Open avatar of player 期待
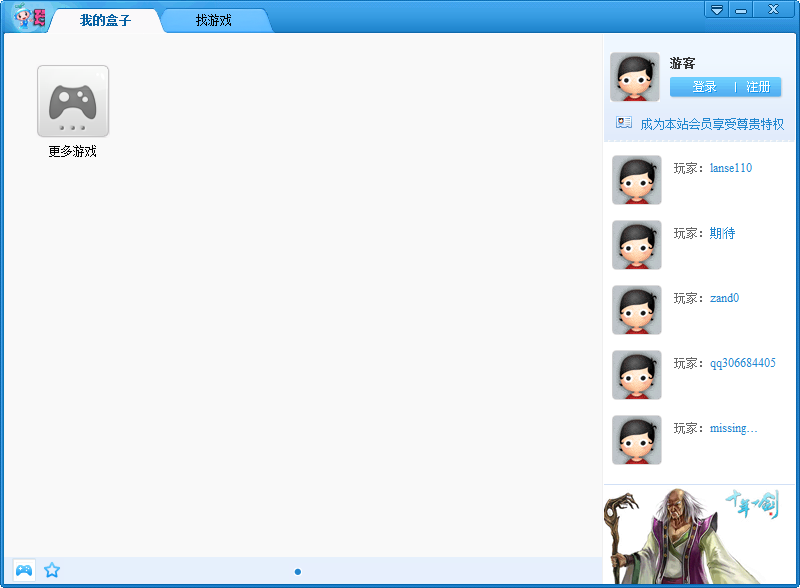 (x=637, y=245)
